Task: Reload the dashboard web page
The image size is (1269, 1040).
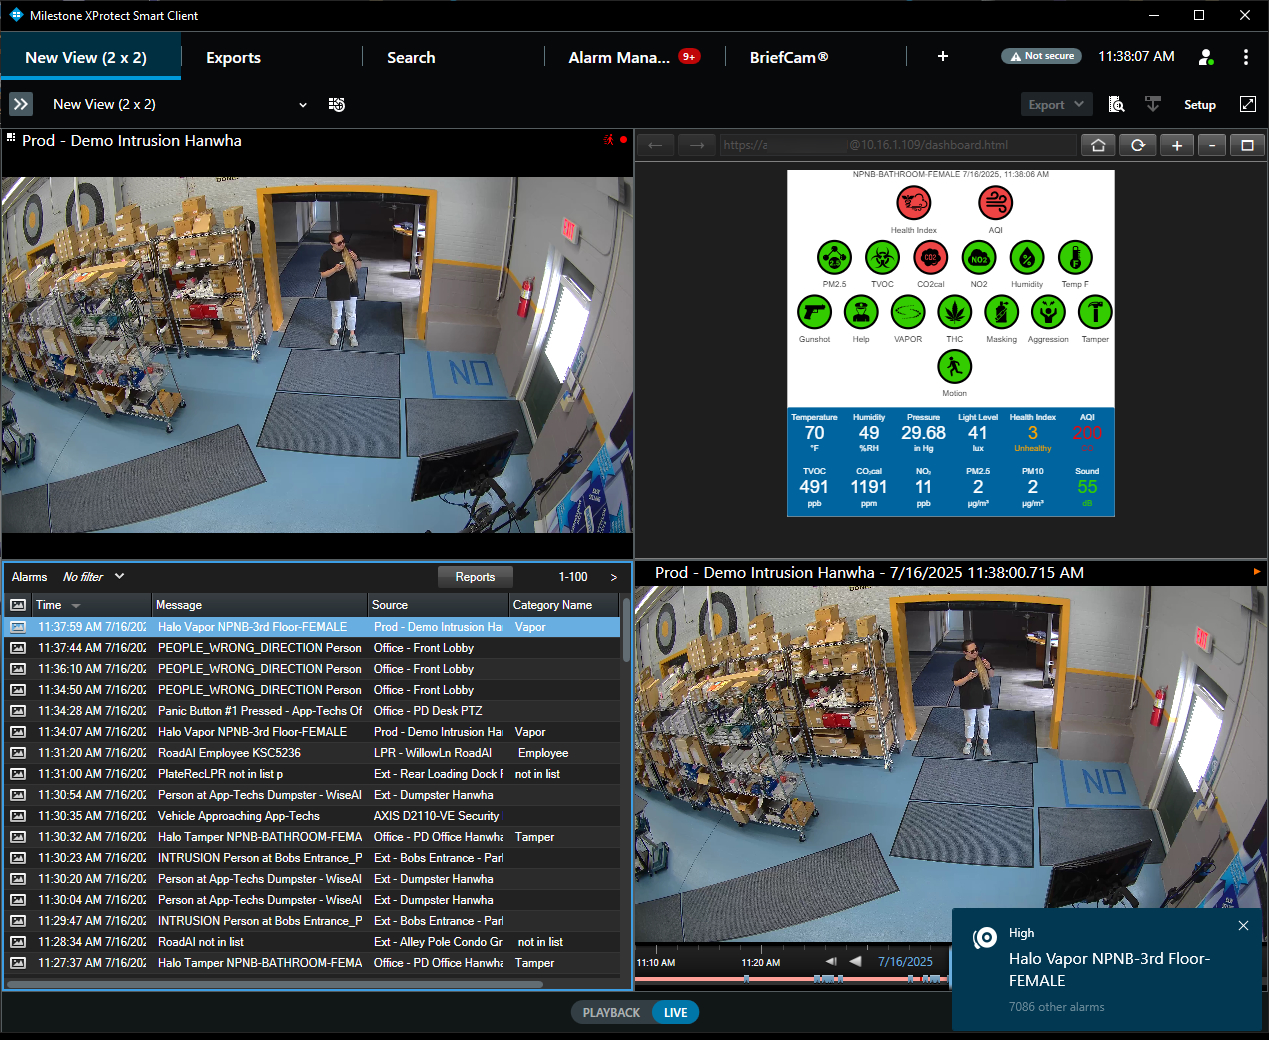Action: [1137, 145]
